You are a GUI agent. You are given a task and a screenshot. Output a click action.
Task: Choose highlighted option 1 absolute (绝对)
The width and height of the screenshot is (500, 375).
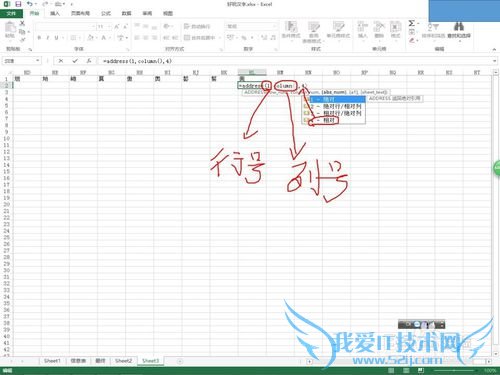click(x=333, y=99)
